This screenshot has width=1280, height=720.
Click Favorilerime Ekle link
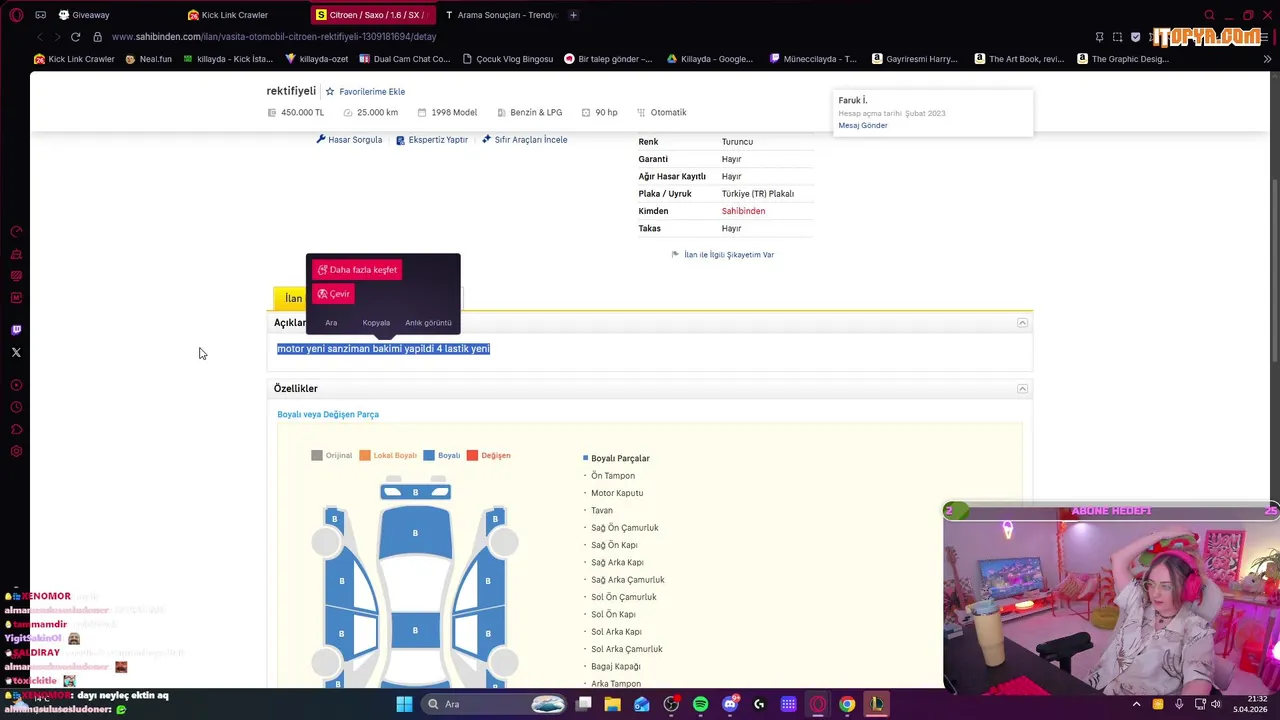click(372, 92)
